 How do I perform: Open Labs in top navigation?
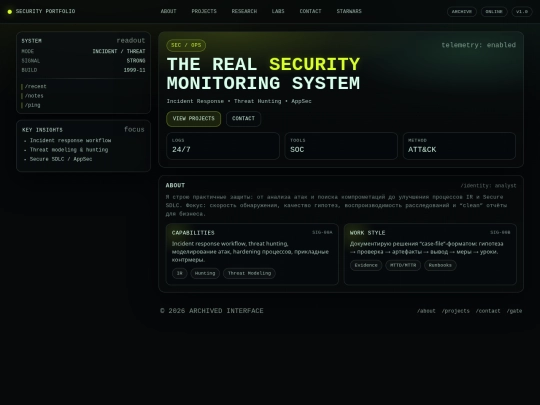pyautogui.click(x=278, y=11)
